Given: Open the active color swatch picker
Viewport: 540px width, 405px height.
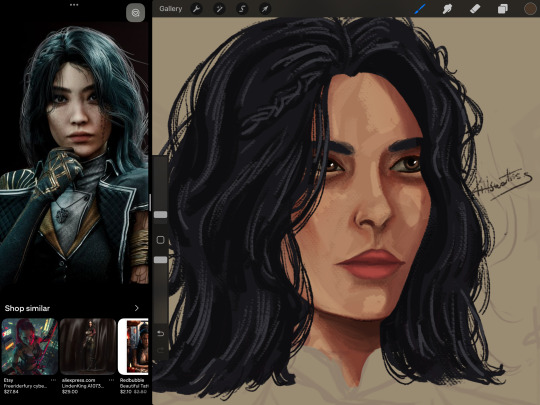Looking at the screenshot, I should pos(530,9).
